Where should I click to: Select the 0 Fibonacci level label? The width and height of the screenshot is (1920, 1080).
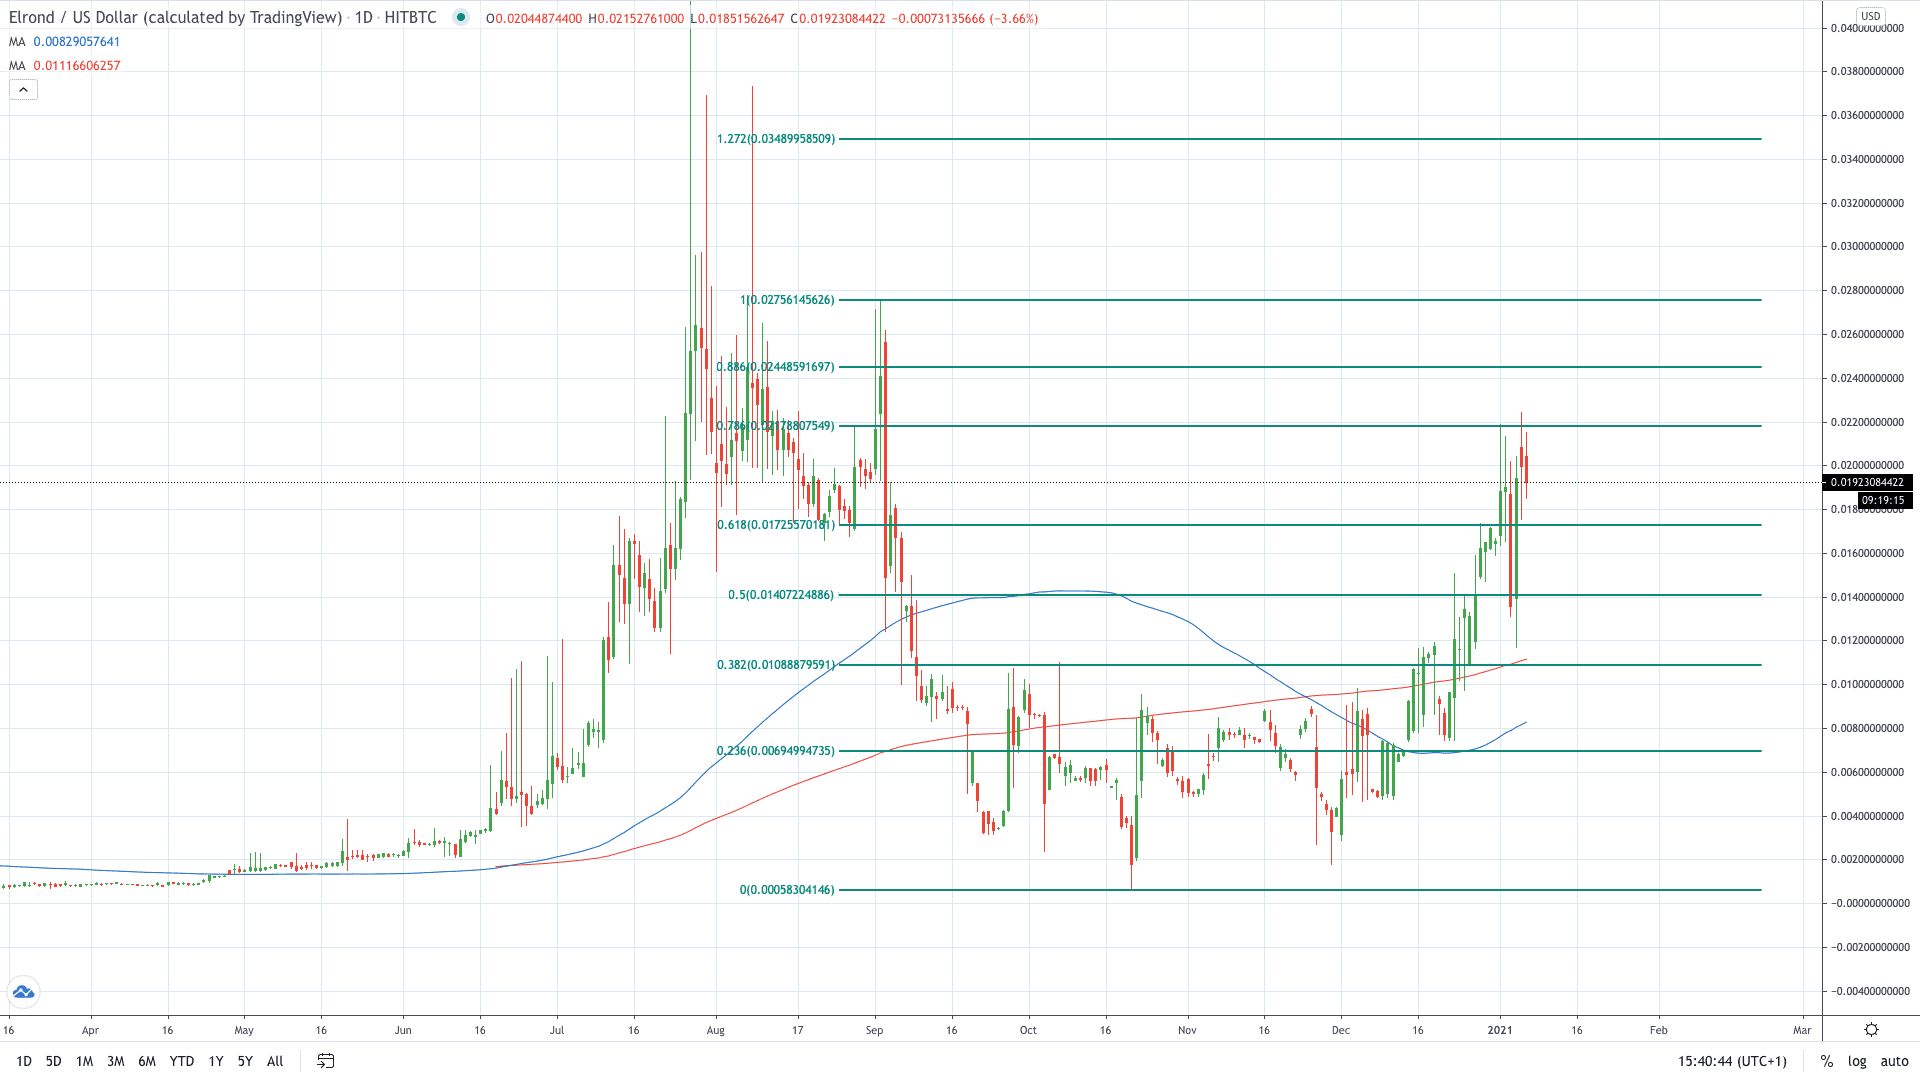(x=787, y=890)
